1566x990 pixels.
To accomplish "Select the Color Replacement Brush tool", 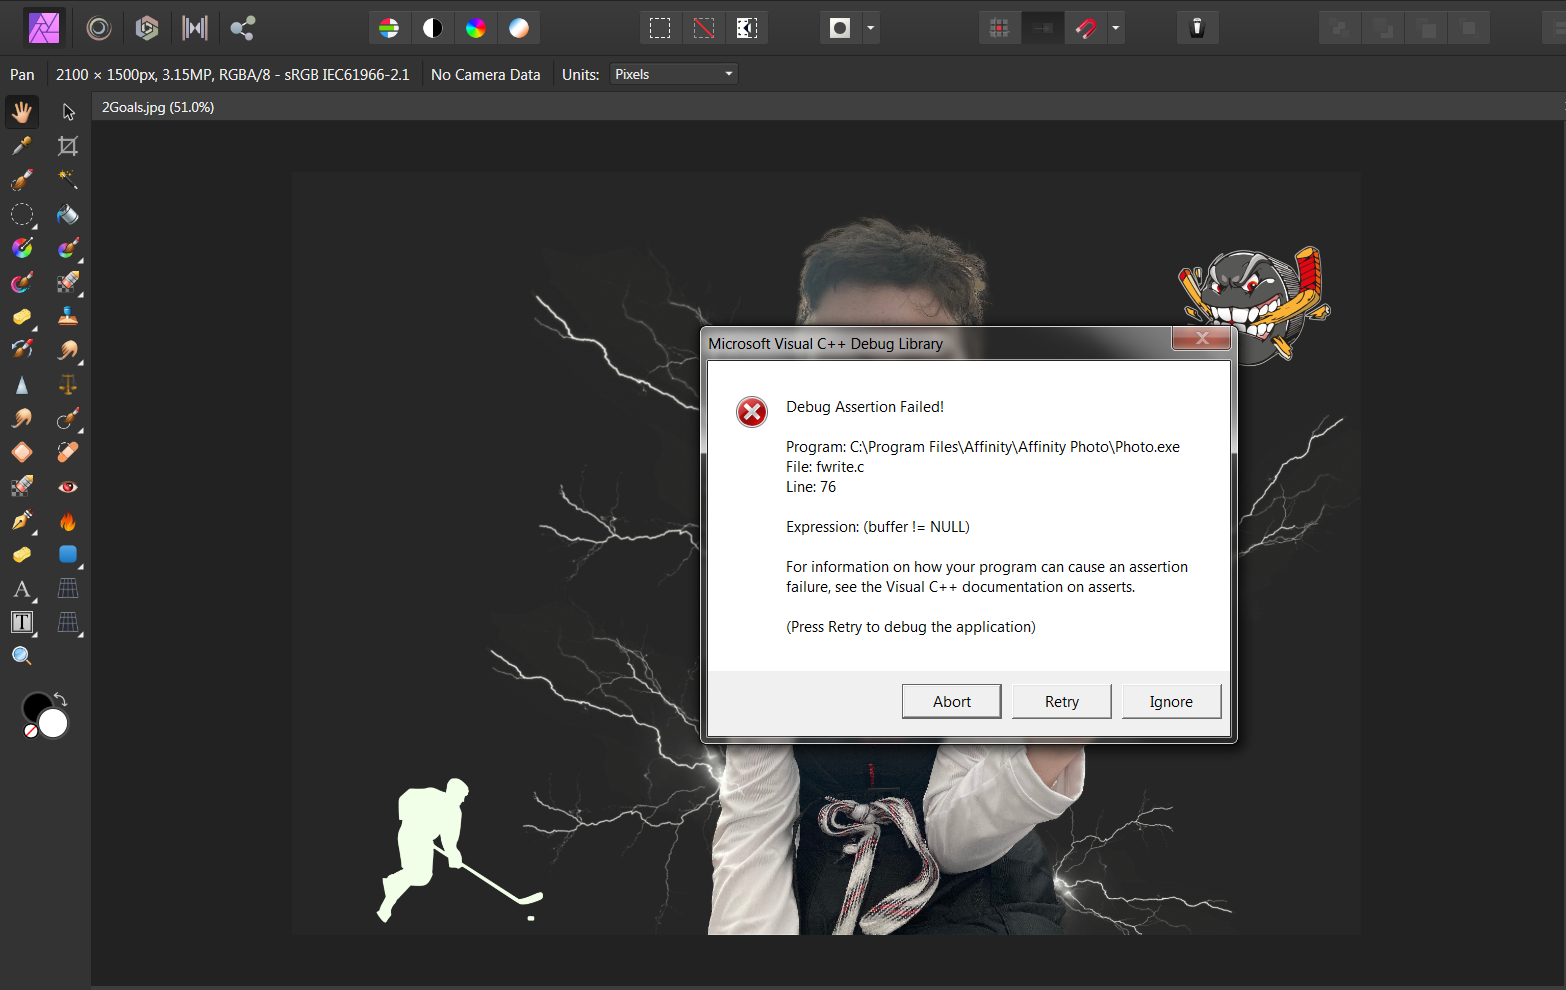I will 22,282.
